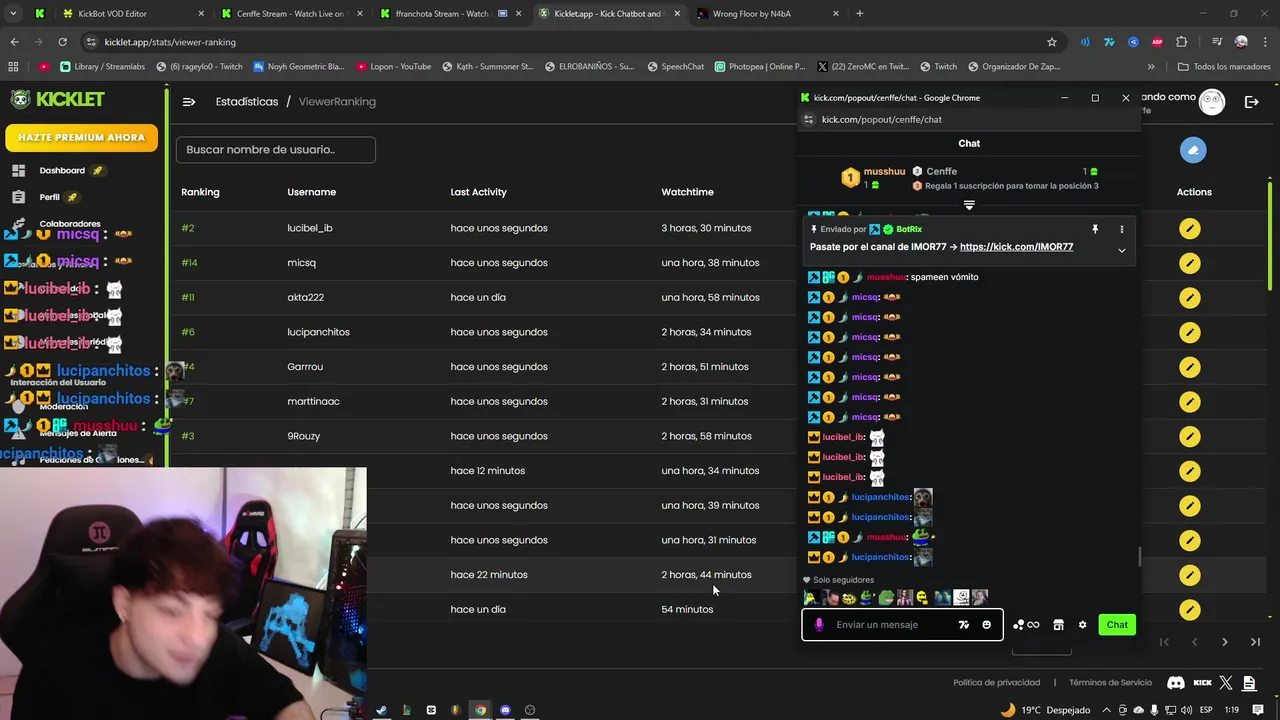Go to the last ranking page
Screen dimensions: 1280x720
pyautogui.click(x=1256, y=642)
